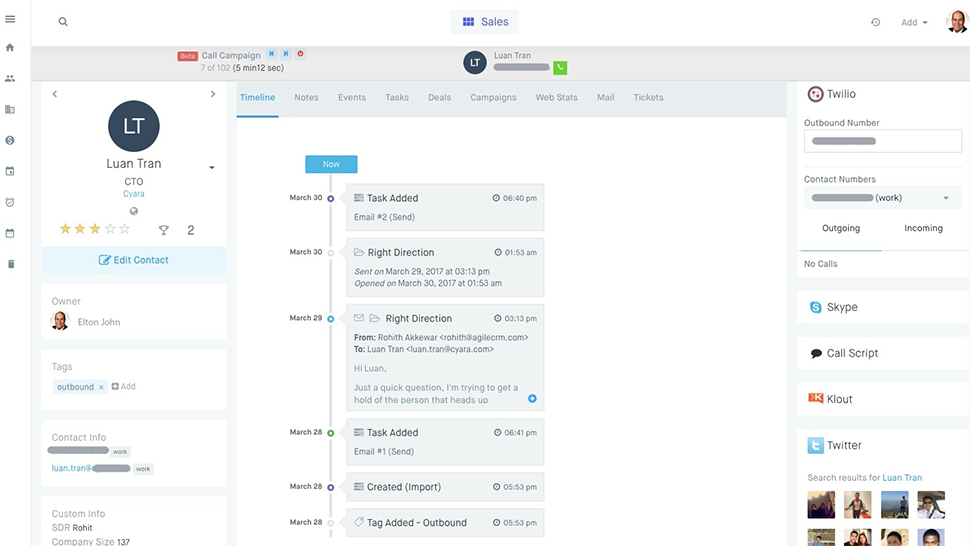The width and height of the screenshot is (970, 546).
Task: Add a new tag
Action: (123, 386)
